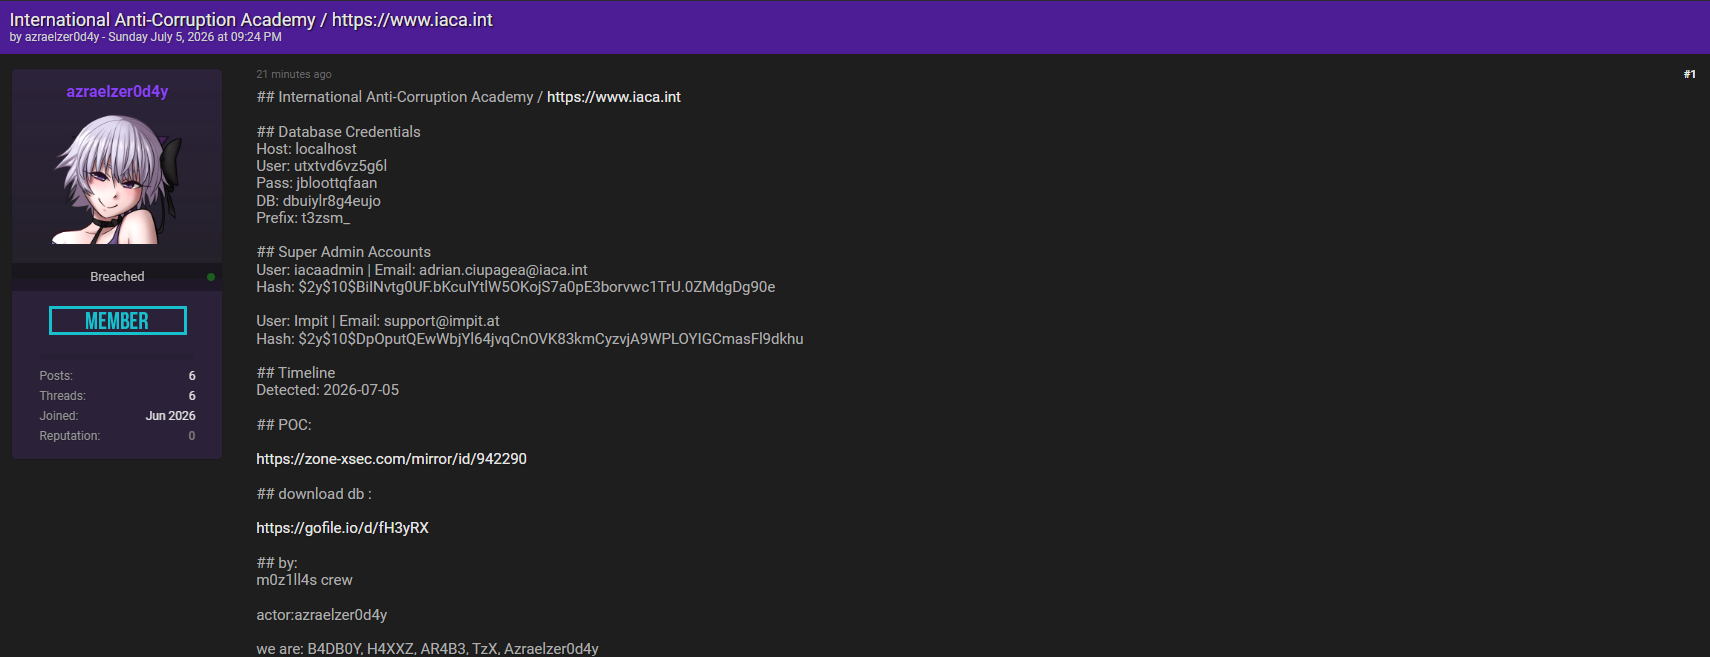Click the Posts count in user stats
This screenshot has height=657, width=1710.
[192, 376]
